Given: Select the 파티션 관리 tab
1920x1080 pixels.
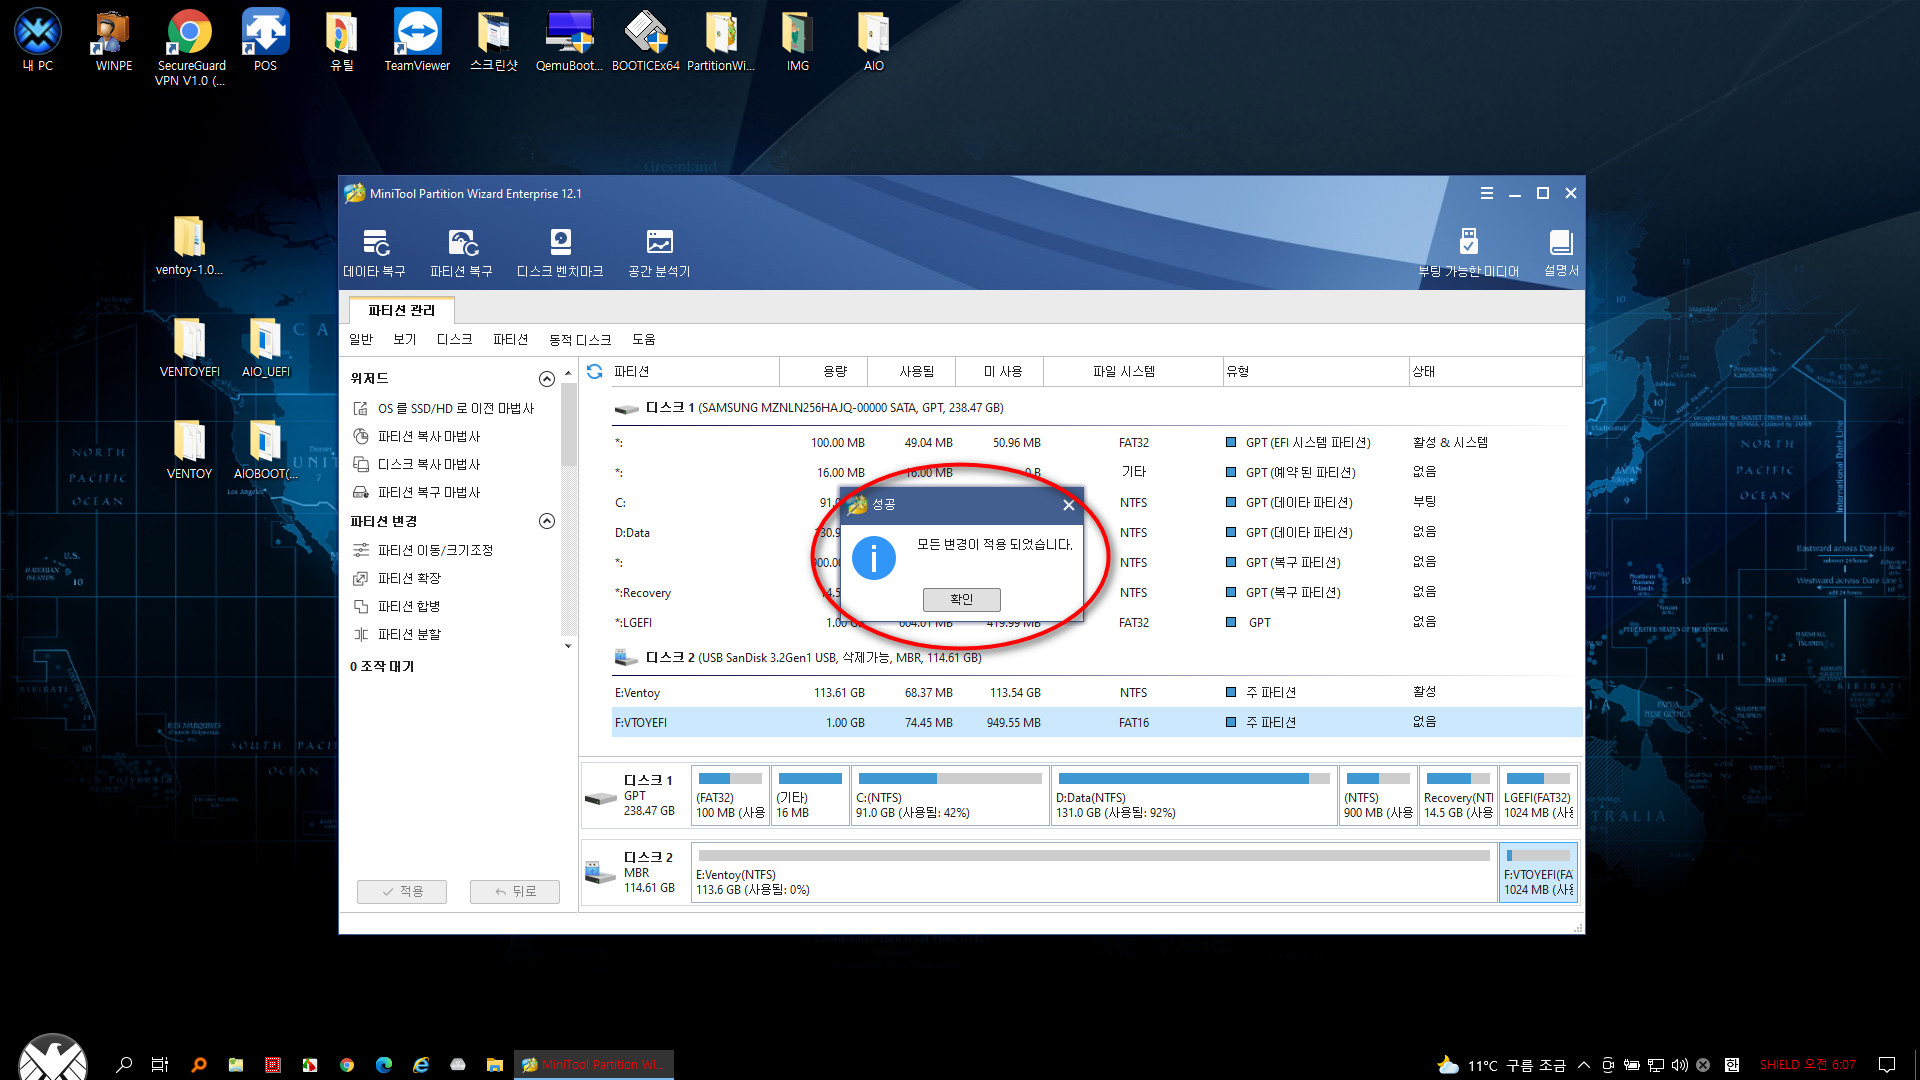Looking at the screenshot, I should (402, 310).
